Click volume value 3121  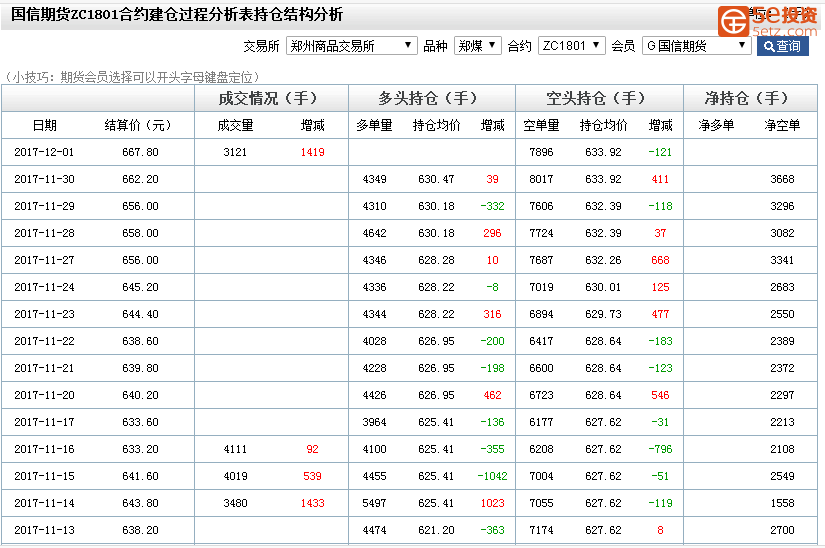(x=235, y=153)
